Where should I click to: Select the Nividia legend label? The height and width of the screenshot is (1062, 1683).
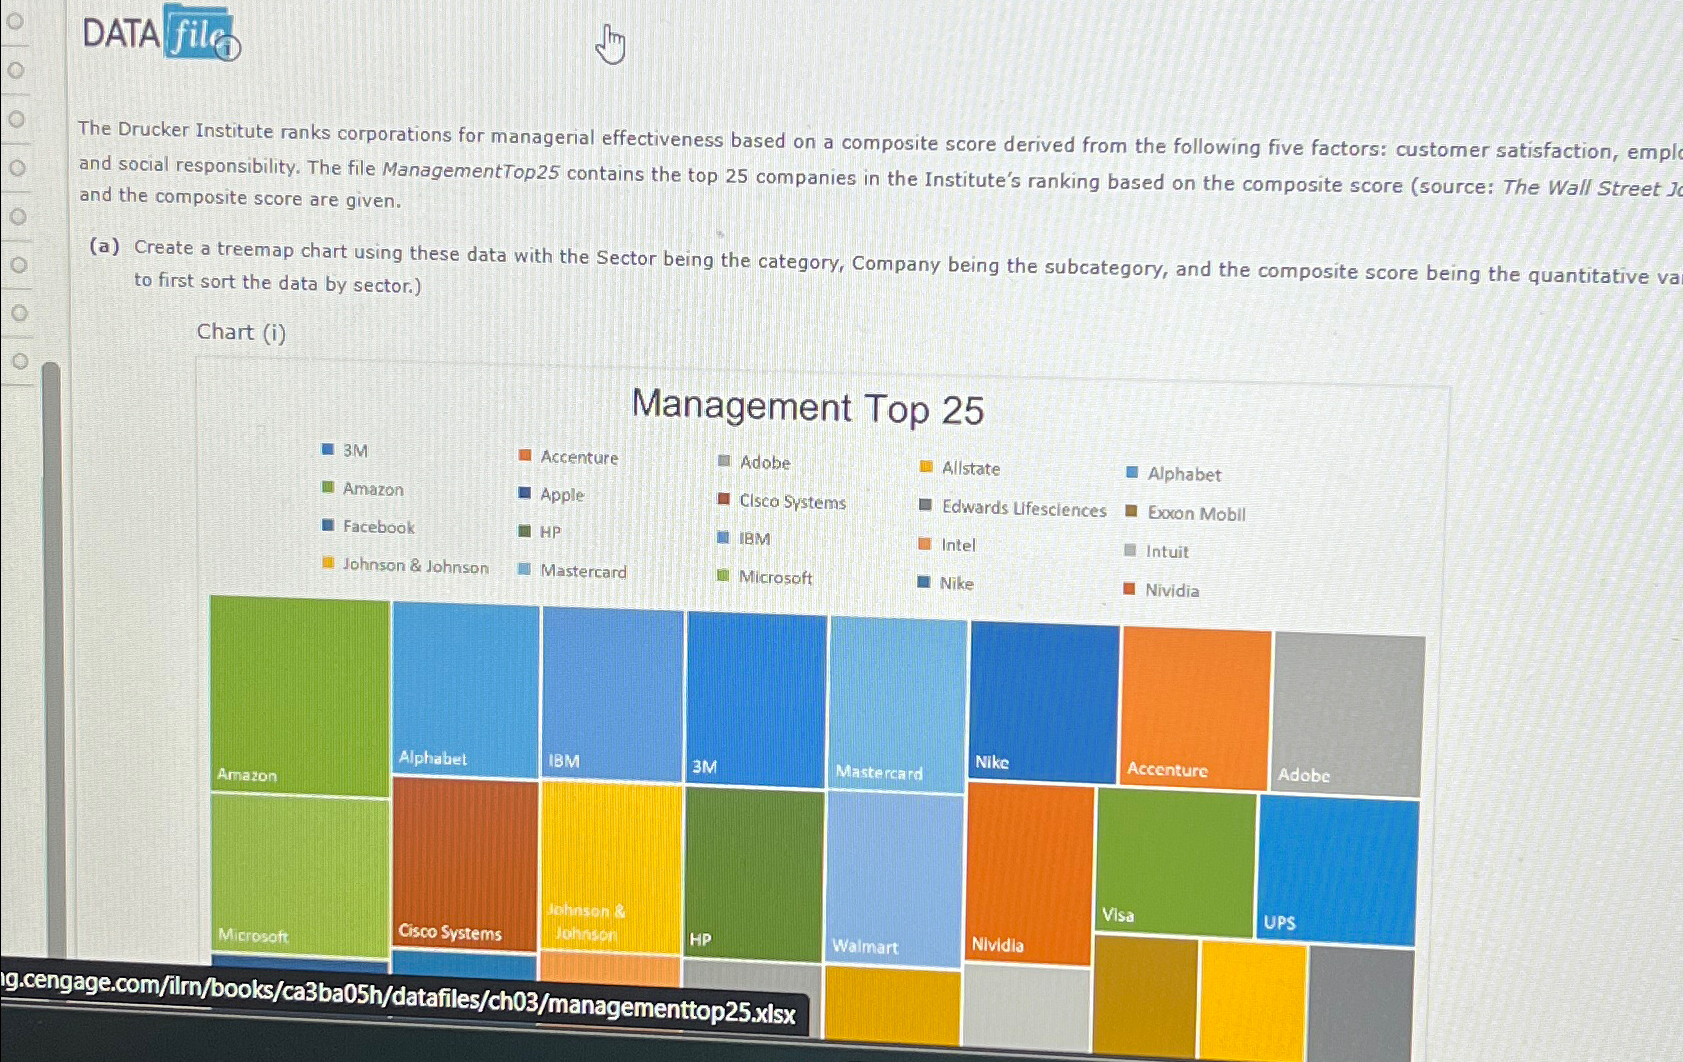click(1172, 590)
